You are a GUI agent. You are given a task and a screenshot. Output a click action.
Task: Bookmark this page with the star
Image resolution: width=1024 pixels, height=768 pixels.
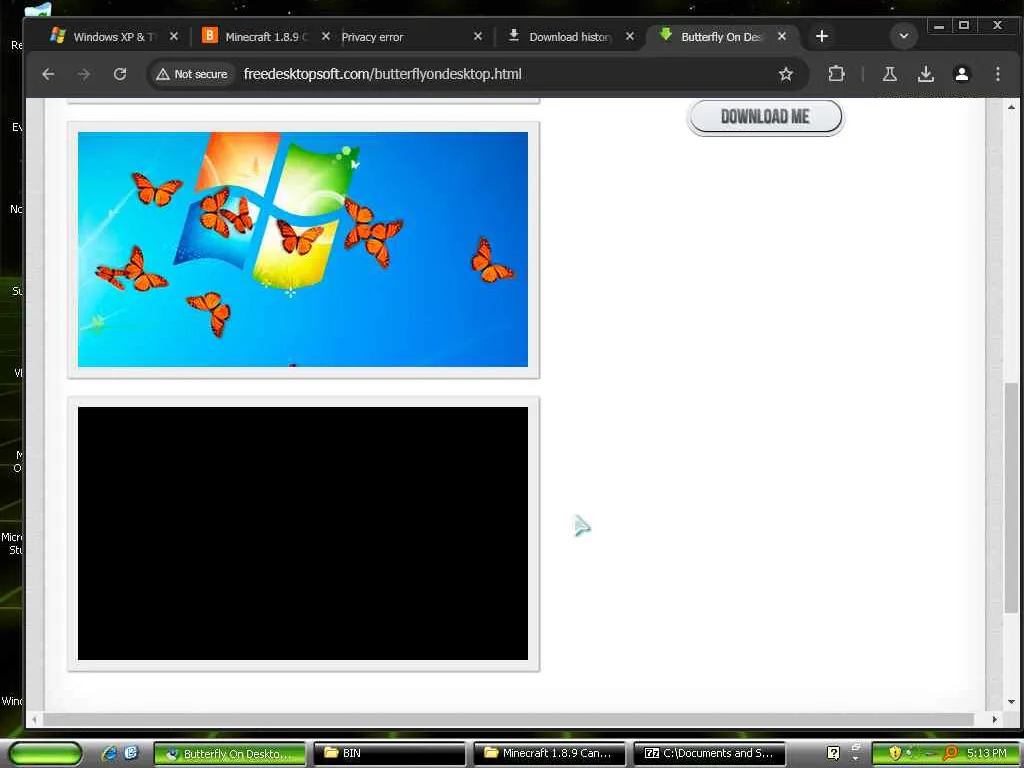click(x=786, y=74)
